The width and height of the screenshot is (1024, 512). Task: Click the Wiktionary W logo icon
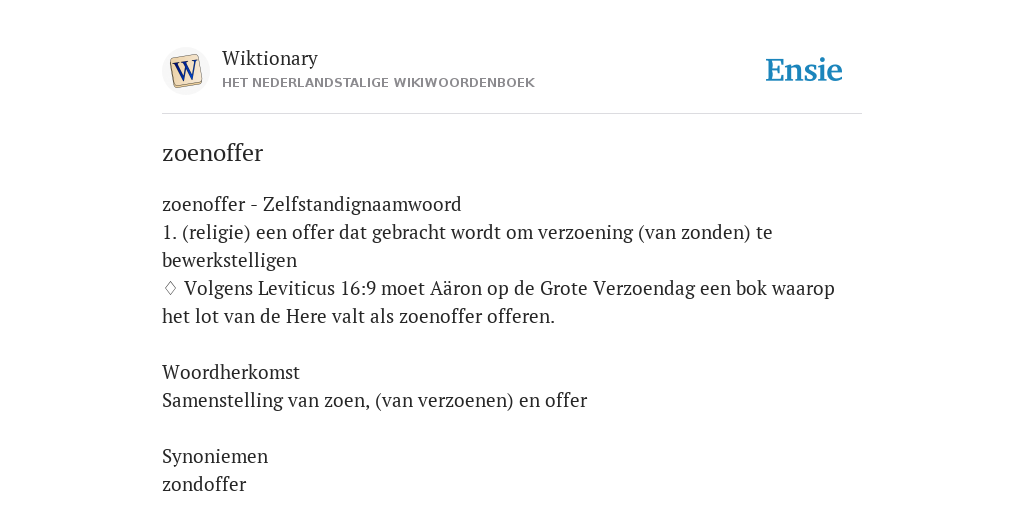click(185, 71)
